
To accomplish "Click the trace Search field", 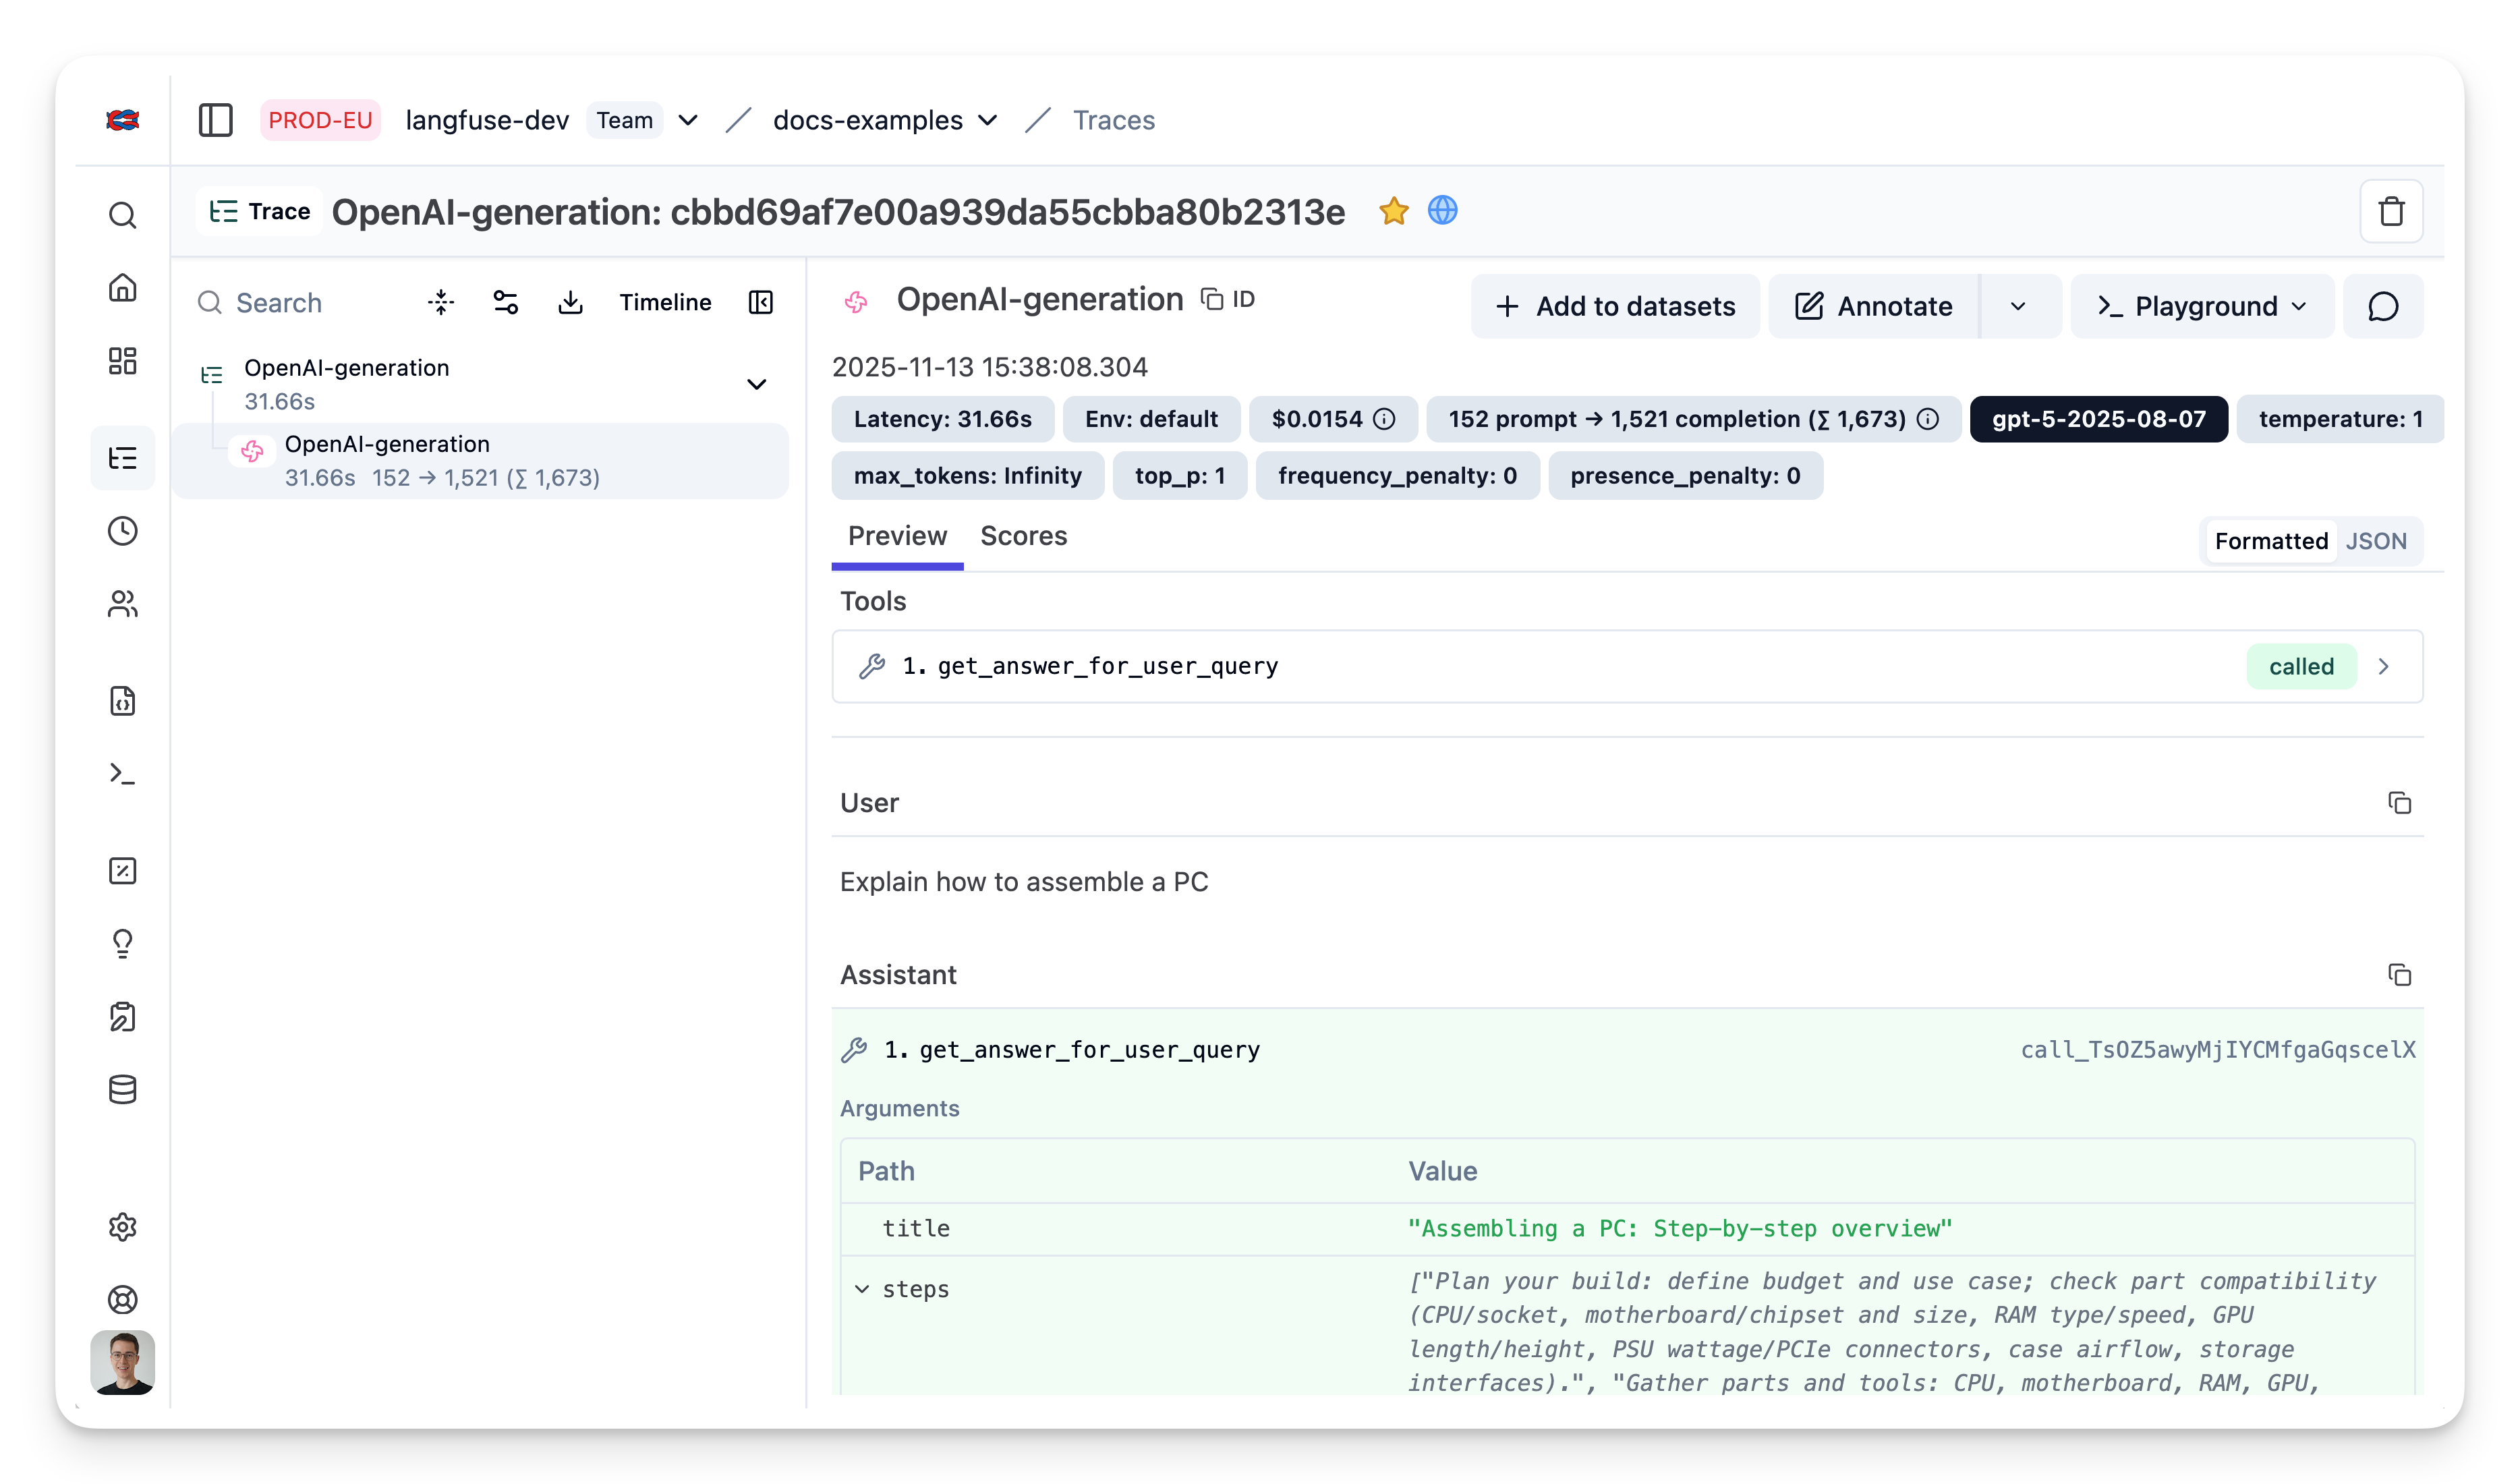I will coord(279,302).
